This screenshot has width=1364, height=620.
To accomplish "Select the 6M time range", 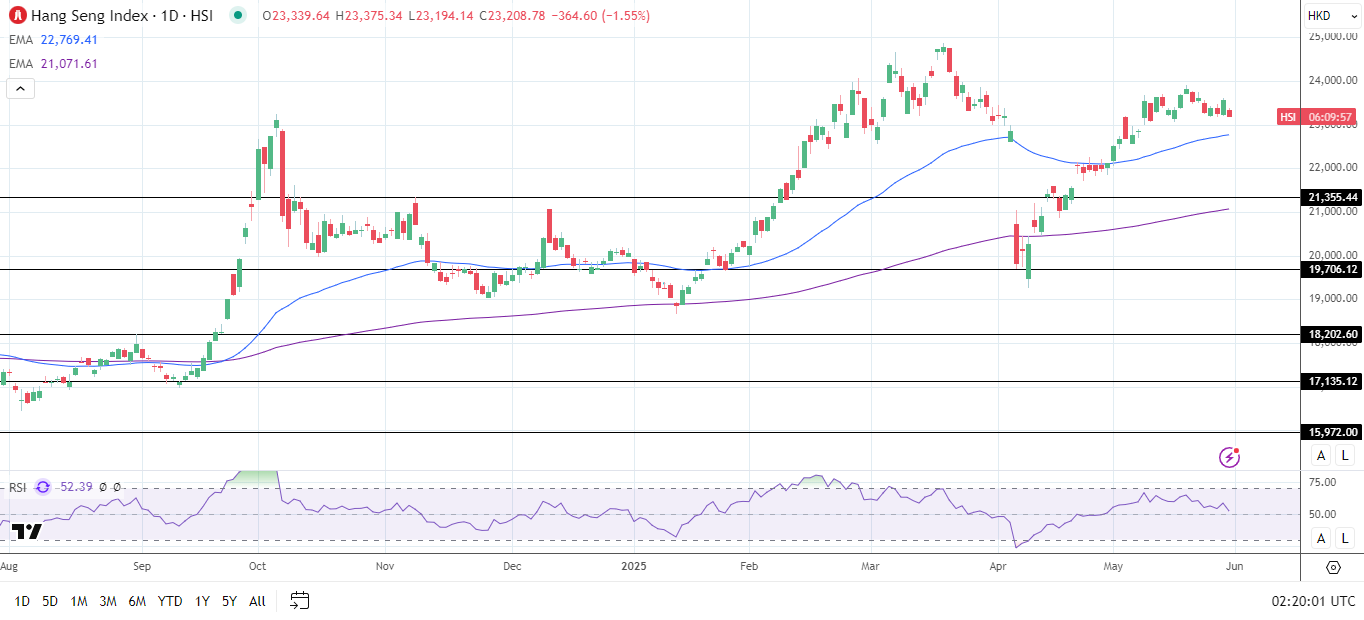I will [x=138, y=601].
